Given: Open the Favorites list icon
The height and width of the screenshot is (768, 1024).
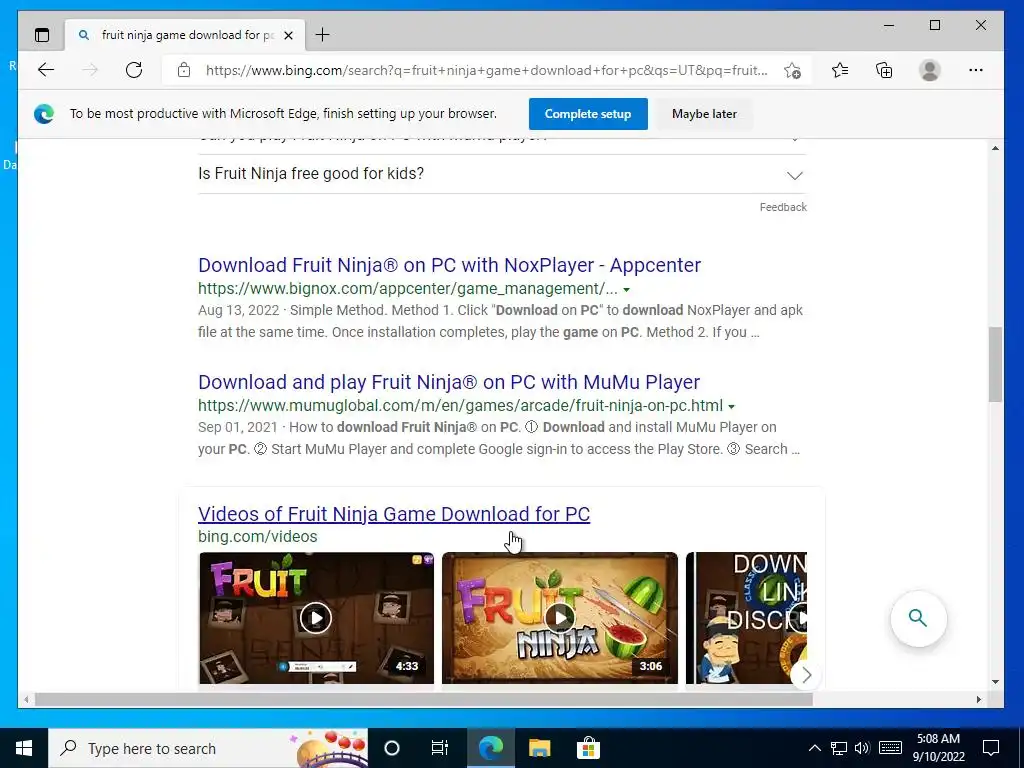Looking at the screenshot, I should pyautogui.click(x=840, y=70).
